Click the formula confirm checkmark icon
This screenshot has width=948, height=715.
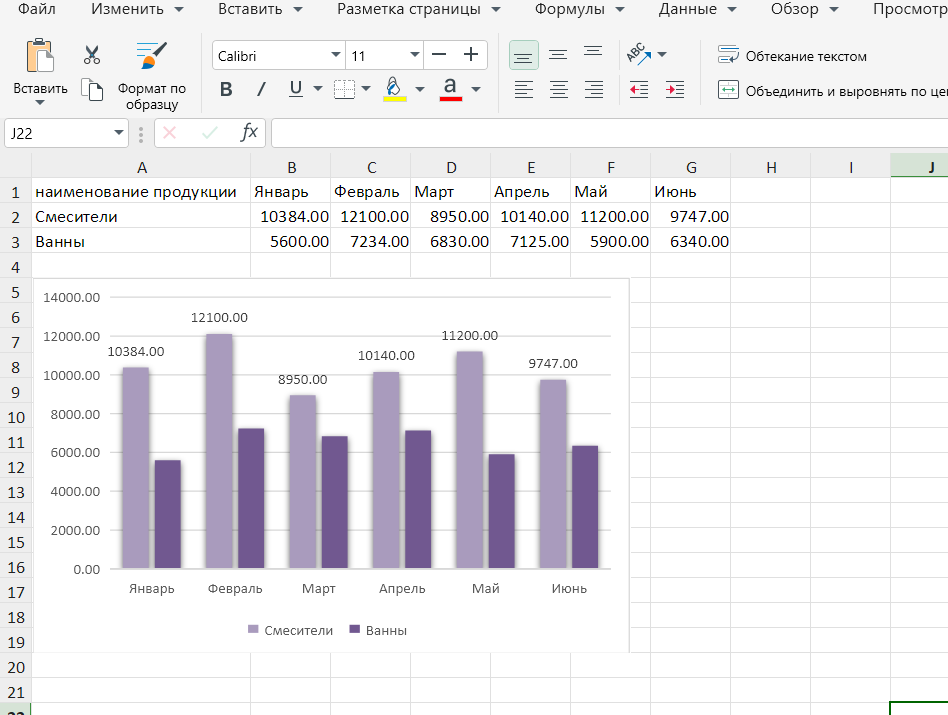click(209, 133)
